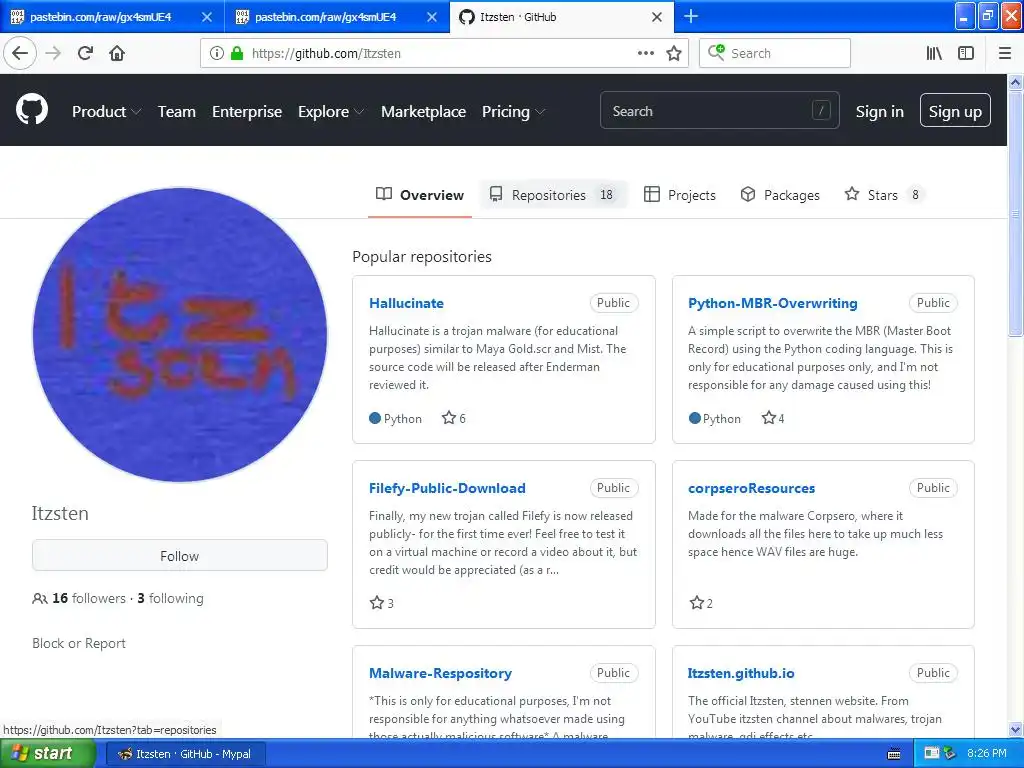Open the Malware-Respository repository
The width and height of the screenshot is (1024, 768).
point(440,673)
